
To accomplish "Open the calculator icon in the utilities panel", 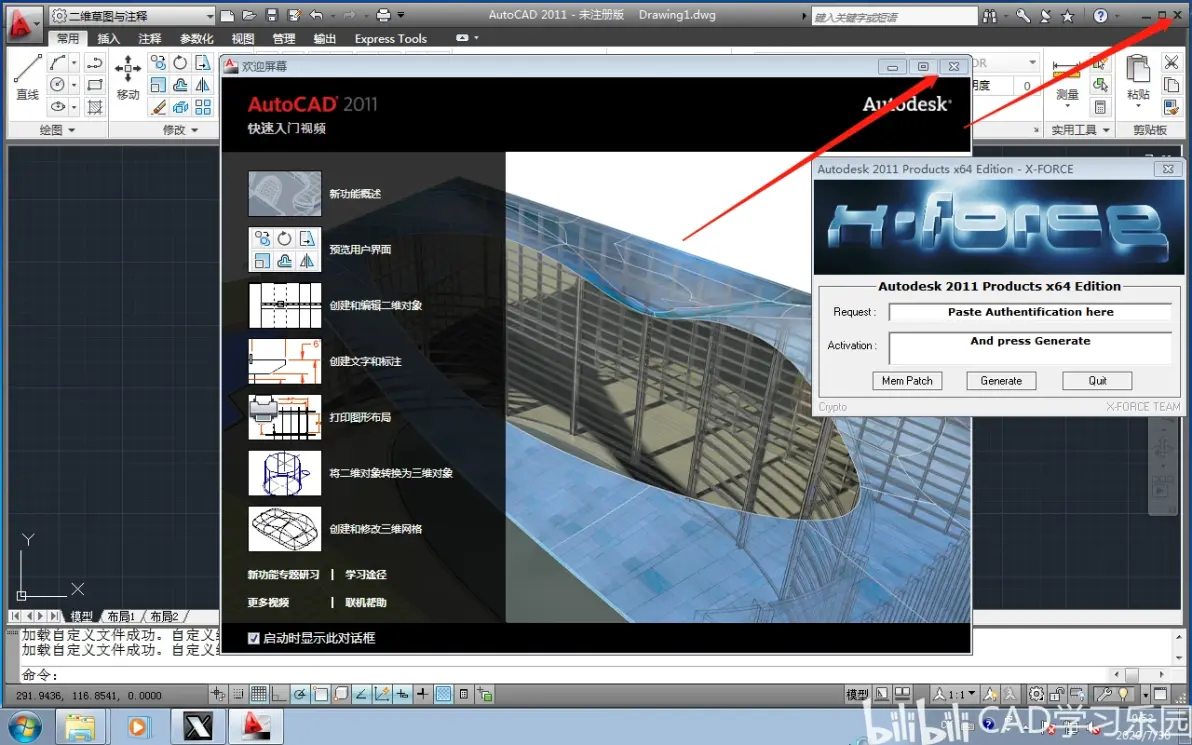I will pos(1099,107).
